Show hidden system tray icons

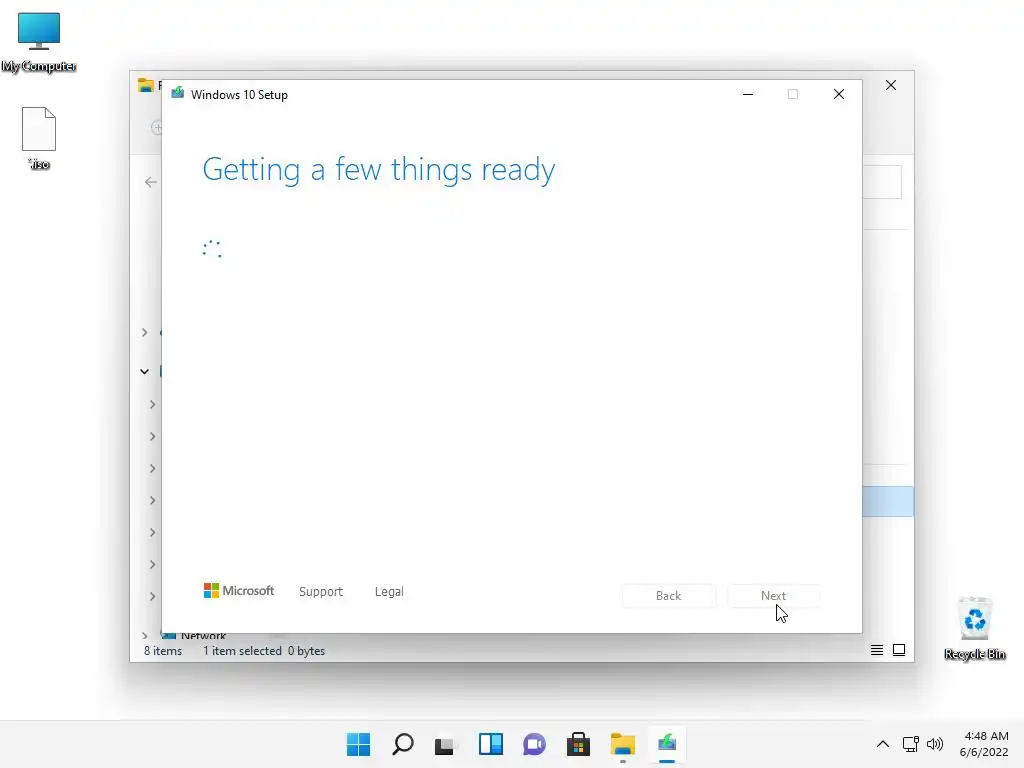882,744
